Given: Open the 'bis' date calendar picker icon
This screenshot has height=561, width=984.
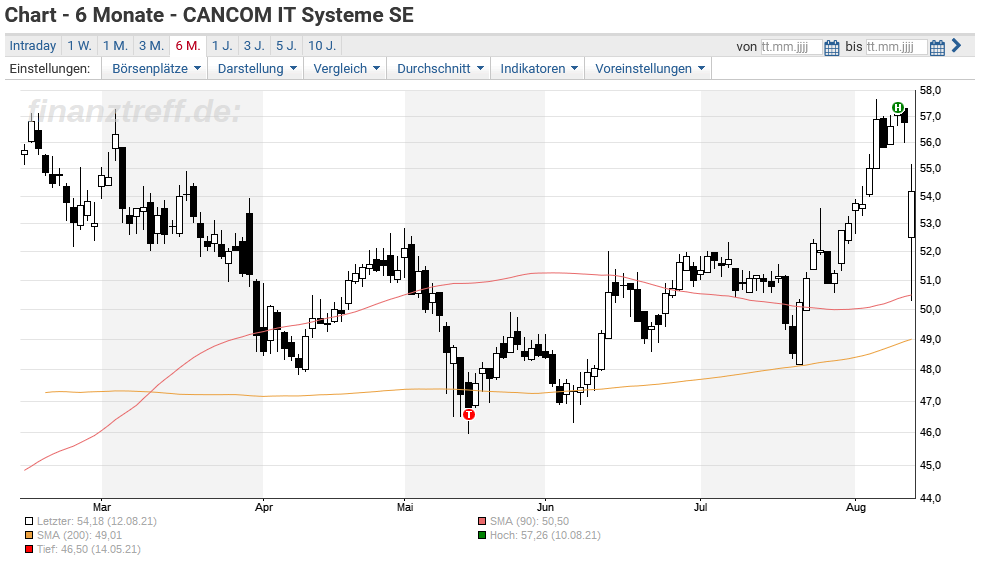Looking at the screenshot, I should click(x=937, y=48).
